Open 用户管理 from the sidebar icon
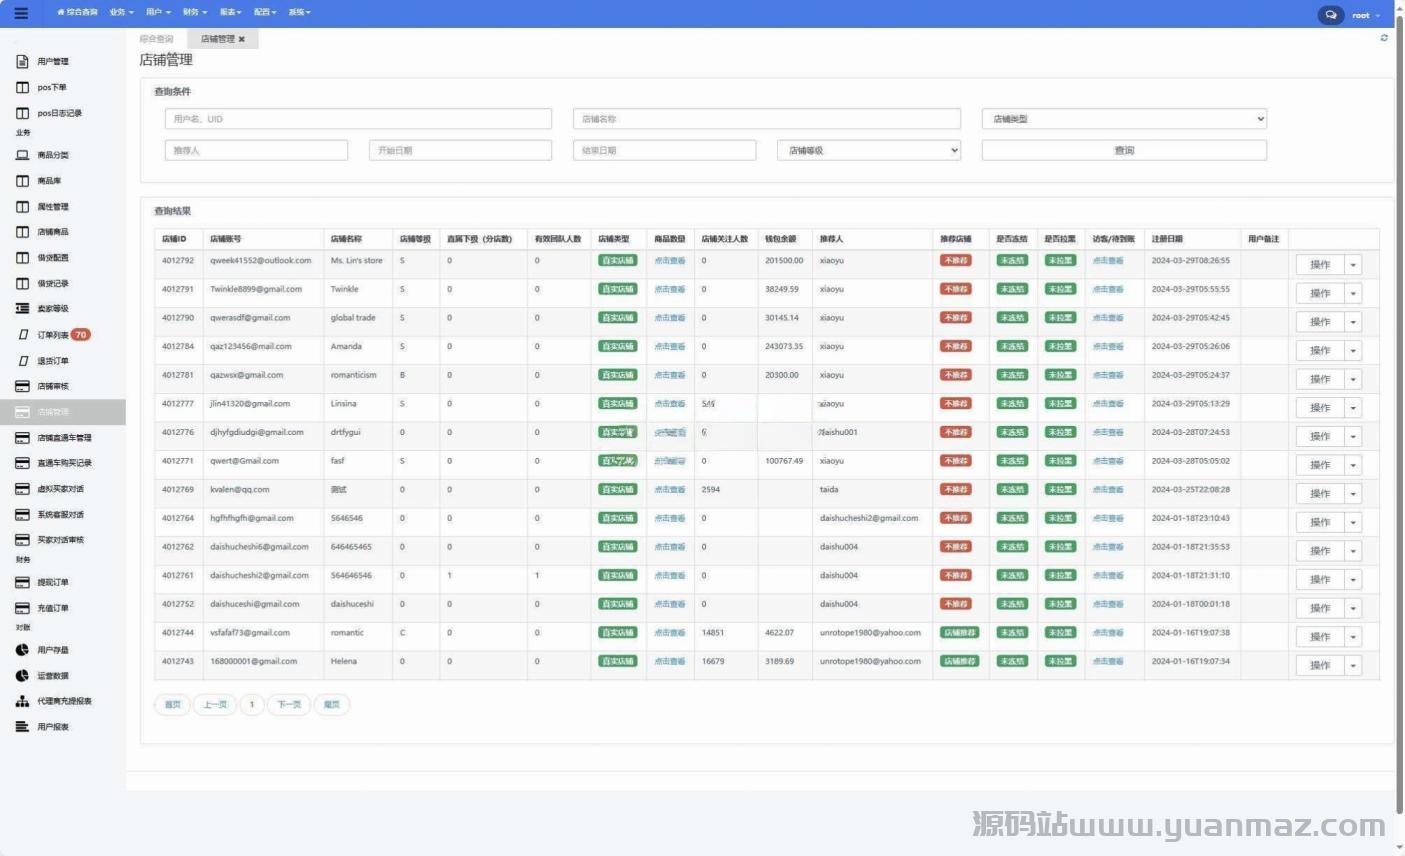The image size is (1405, 856). point(23,62)
